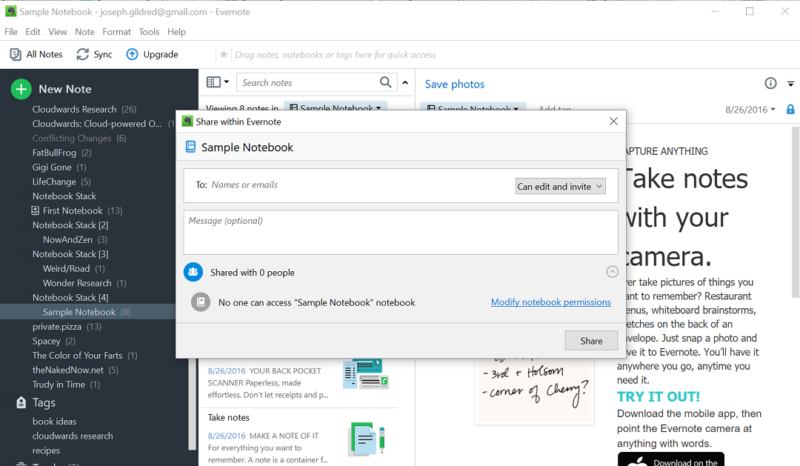Screen dimensions: 800x466
Task: Open the View menu
Action: [x=58, y=32]
